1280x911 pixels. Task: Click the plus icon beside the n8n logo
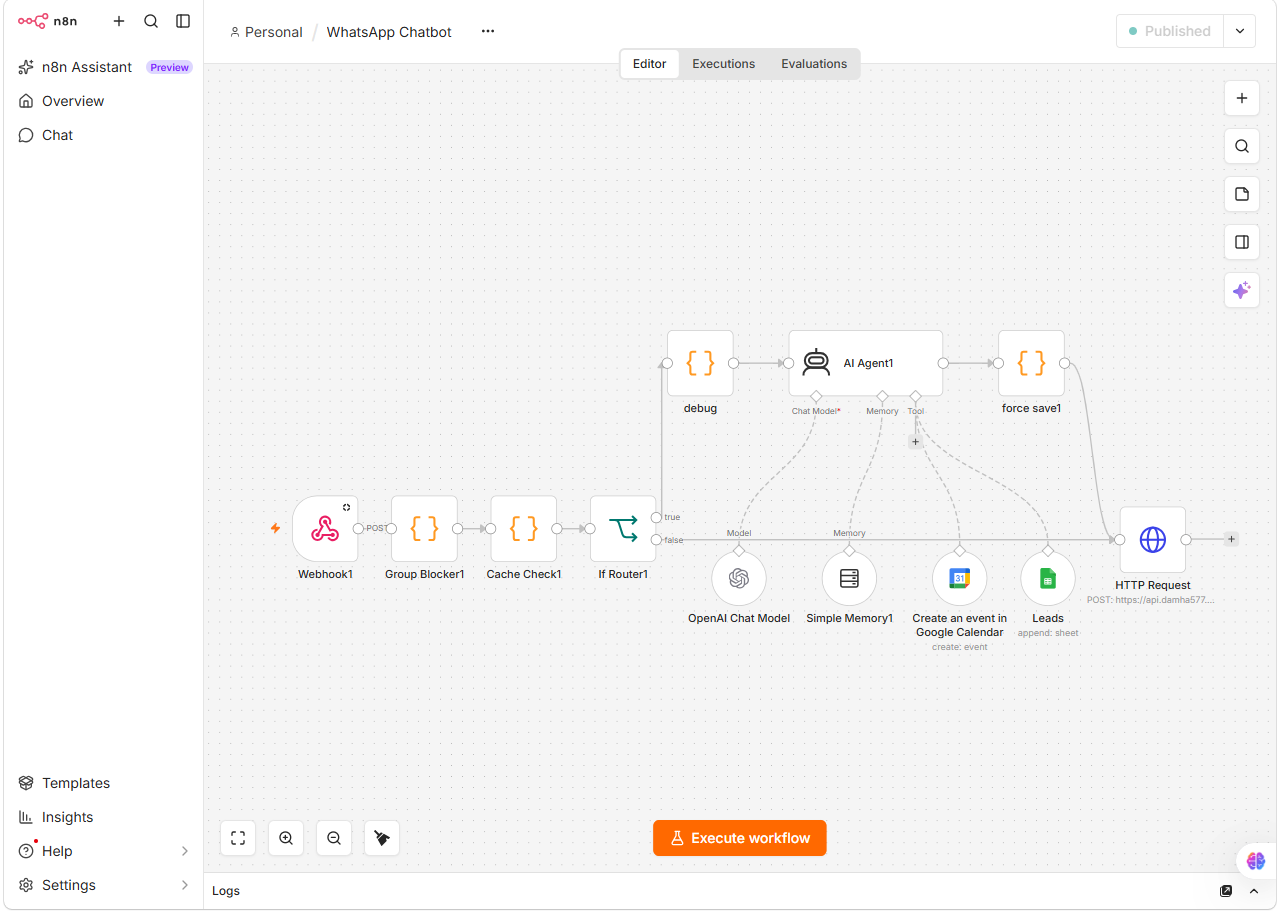tap(119, 21)
